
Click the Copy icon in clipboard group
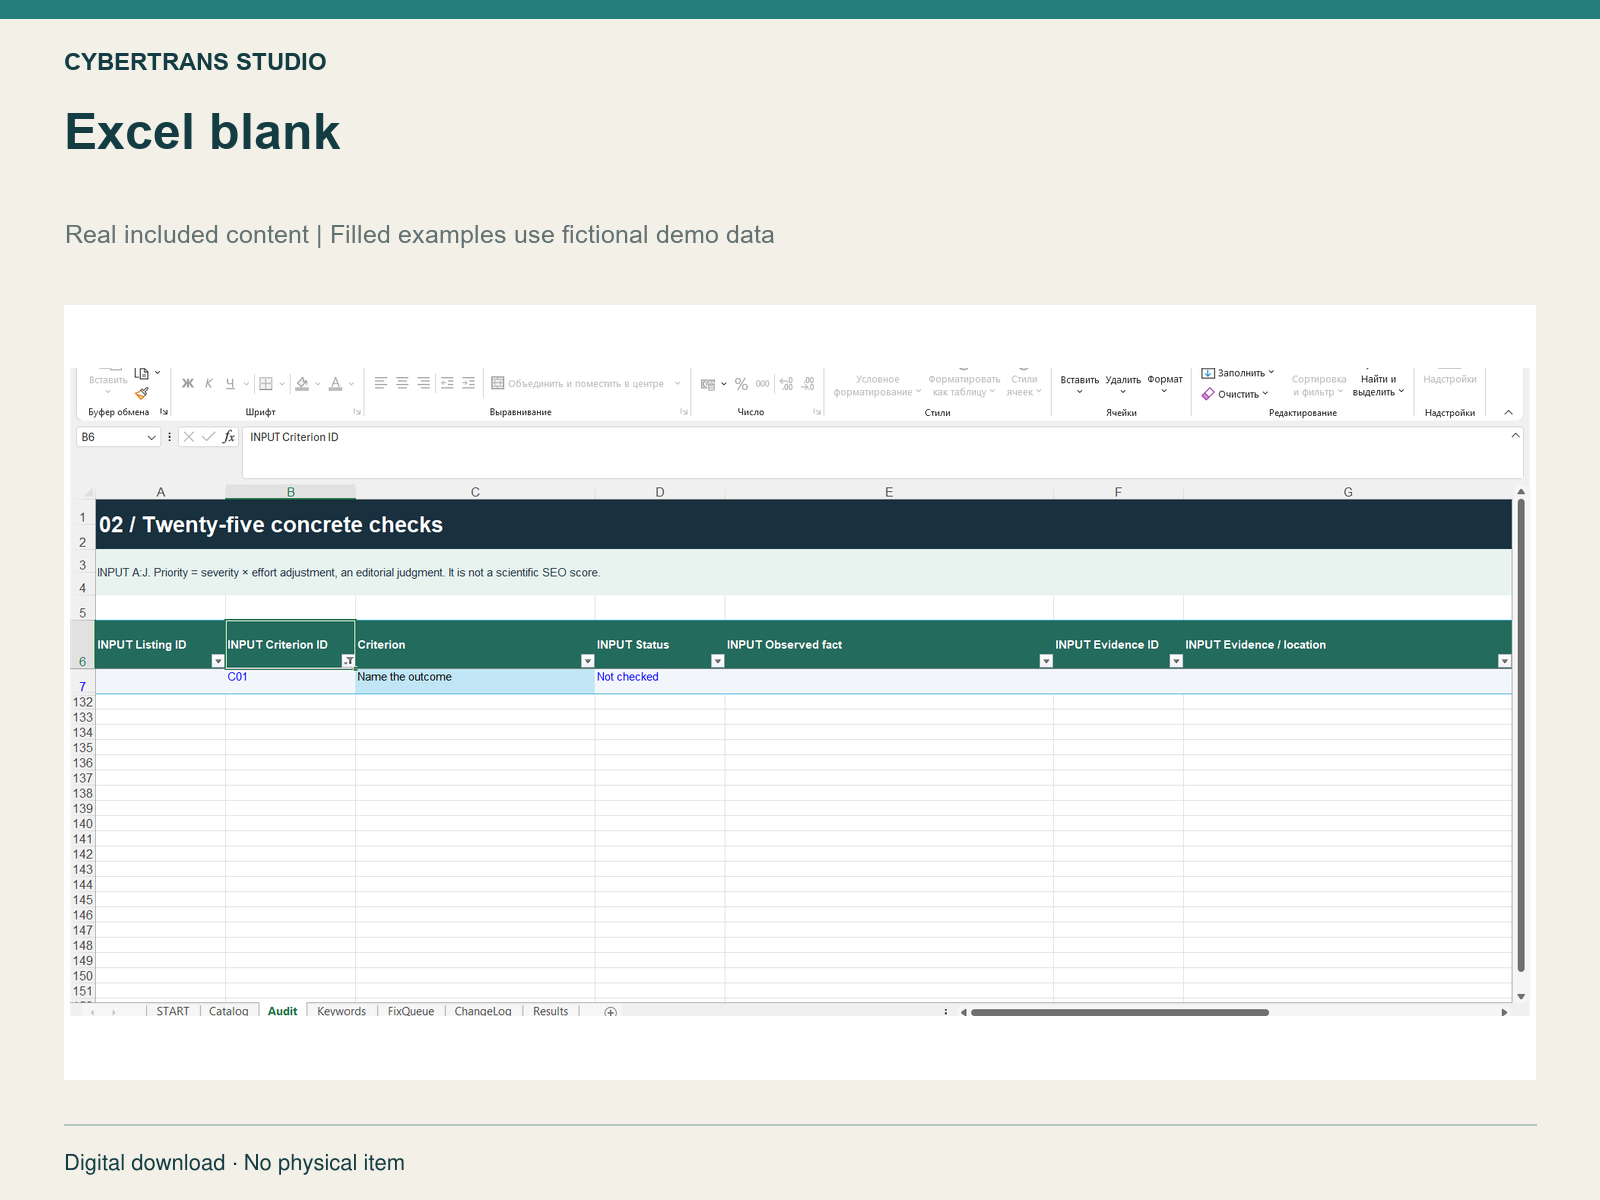pyautogui.click(x=142, y=373)
